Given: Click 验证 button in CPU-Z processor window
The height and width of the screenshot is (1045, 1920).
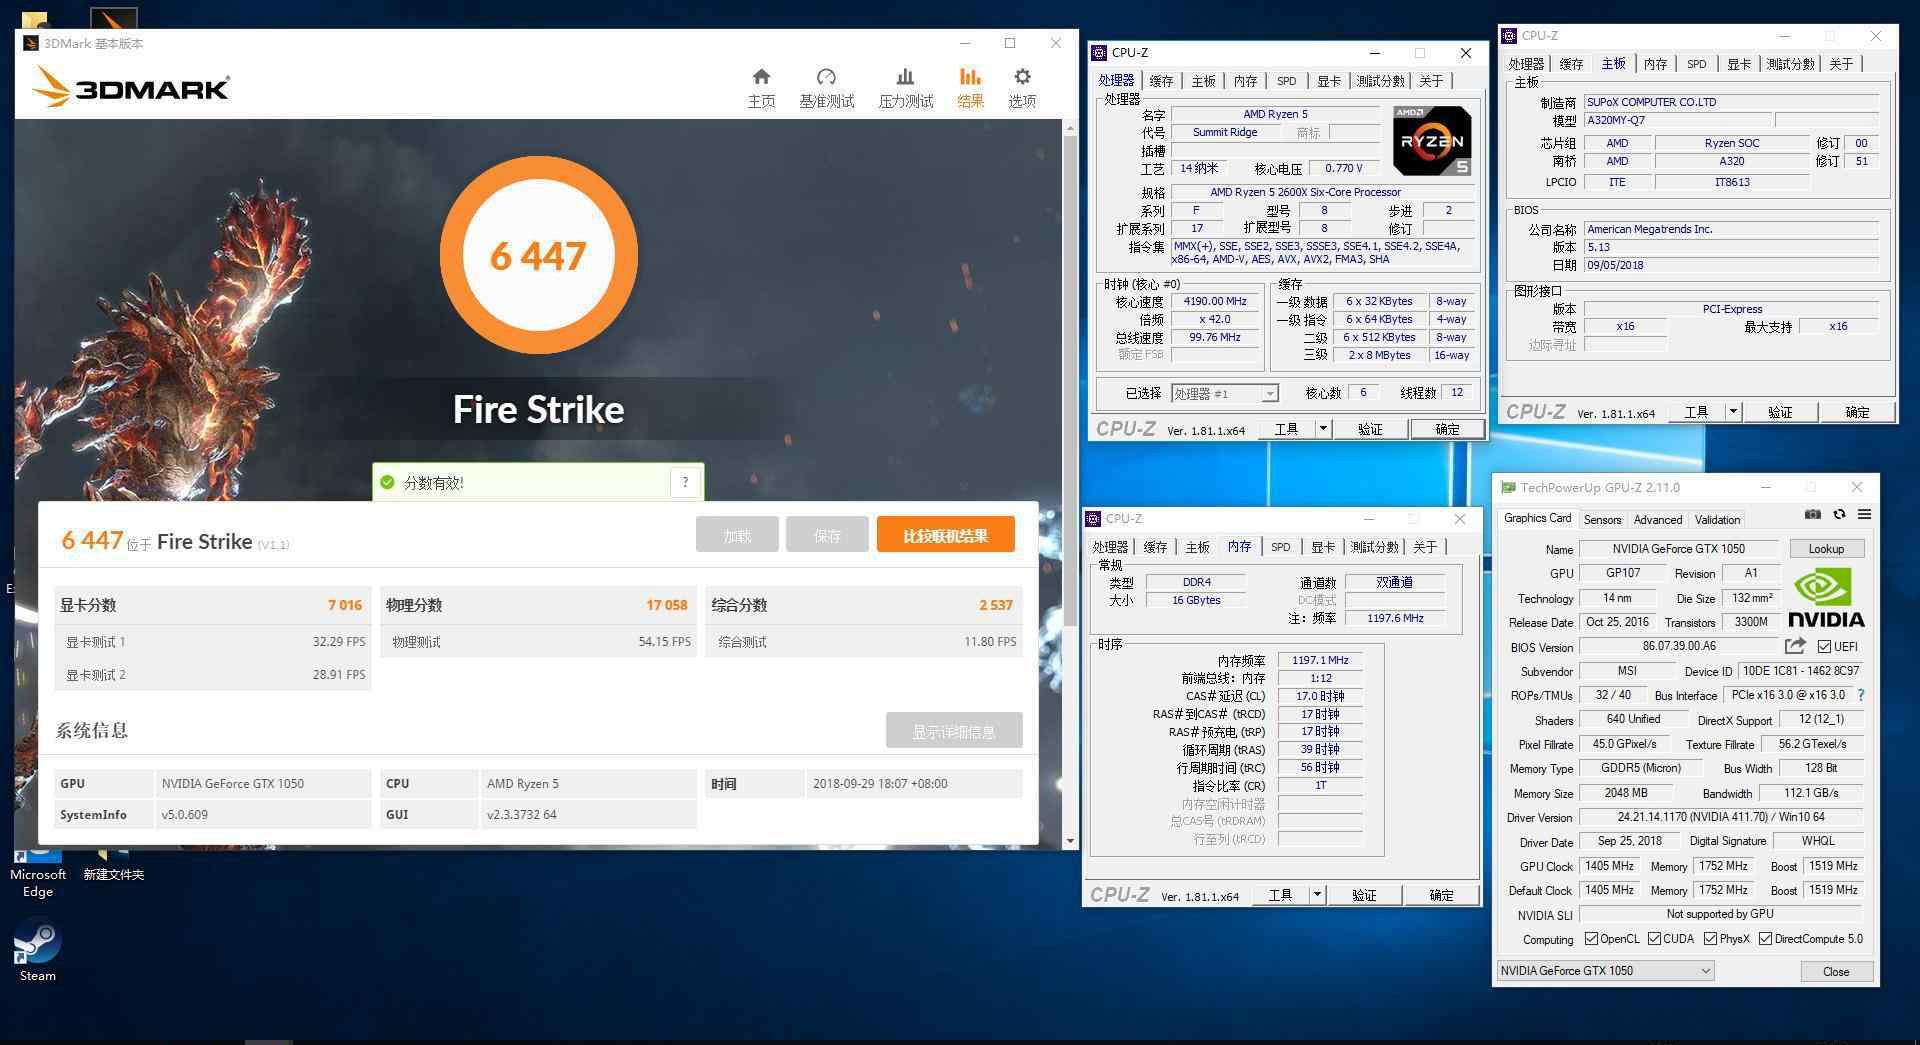Looking at the screenshot, I should pos(1369,429).
